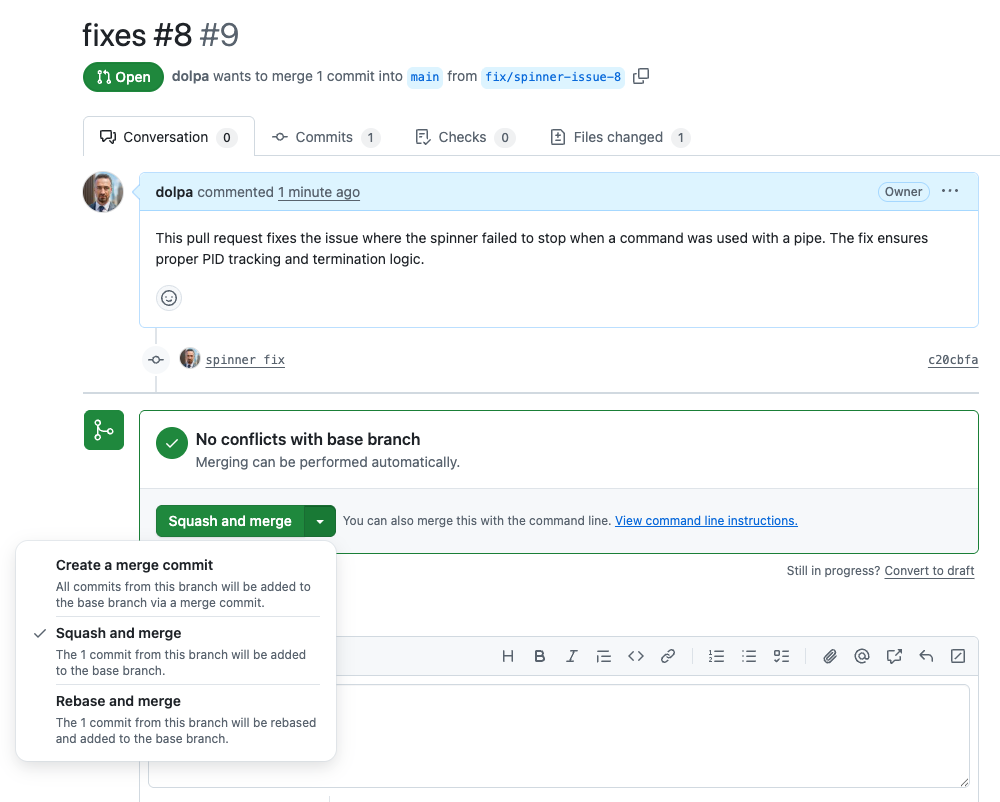Switch to the Files changed tab

618,137
